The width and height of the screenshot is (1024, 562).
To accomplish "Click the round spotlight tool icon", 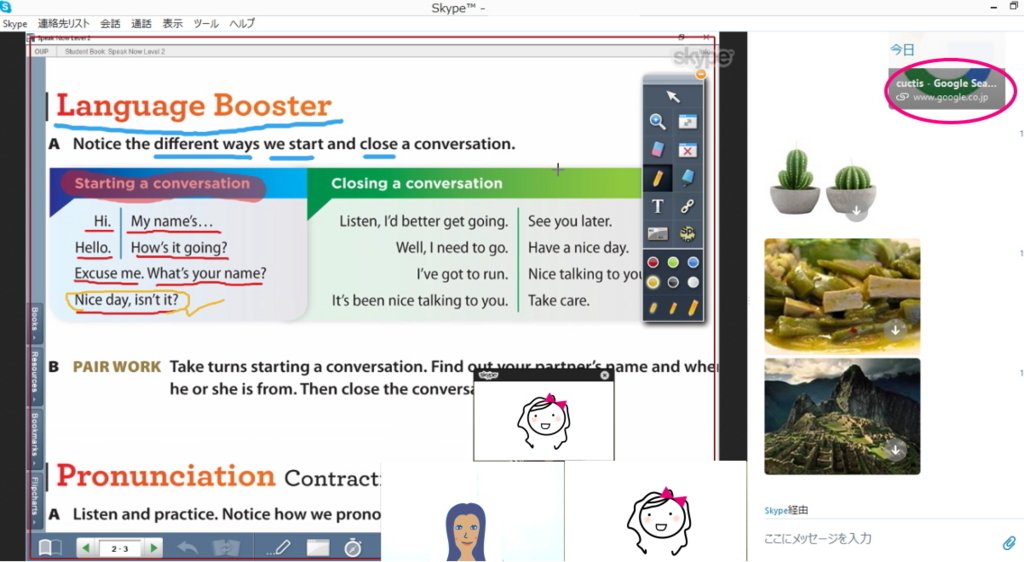I will click(687, 234).
